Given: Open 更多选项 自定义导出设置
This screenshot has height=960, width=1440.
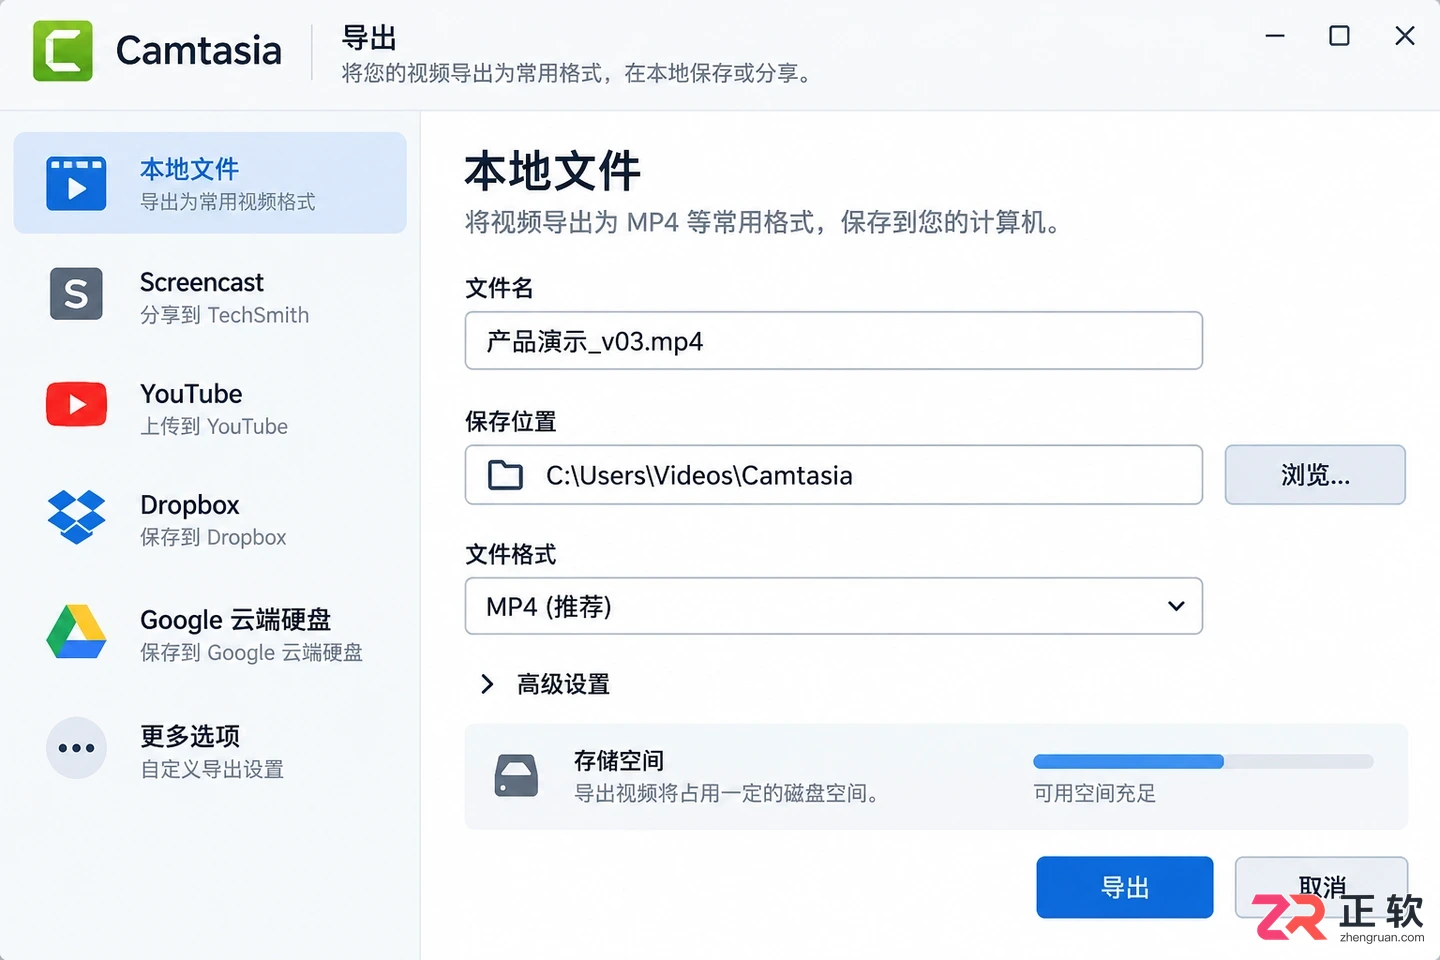Looking at the screenshot, I should 210,750.
